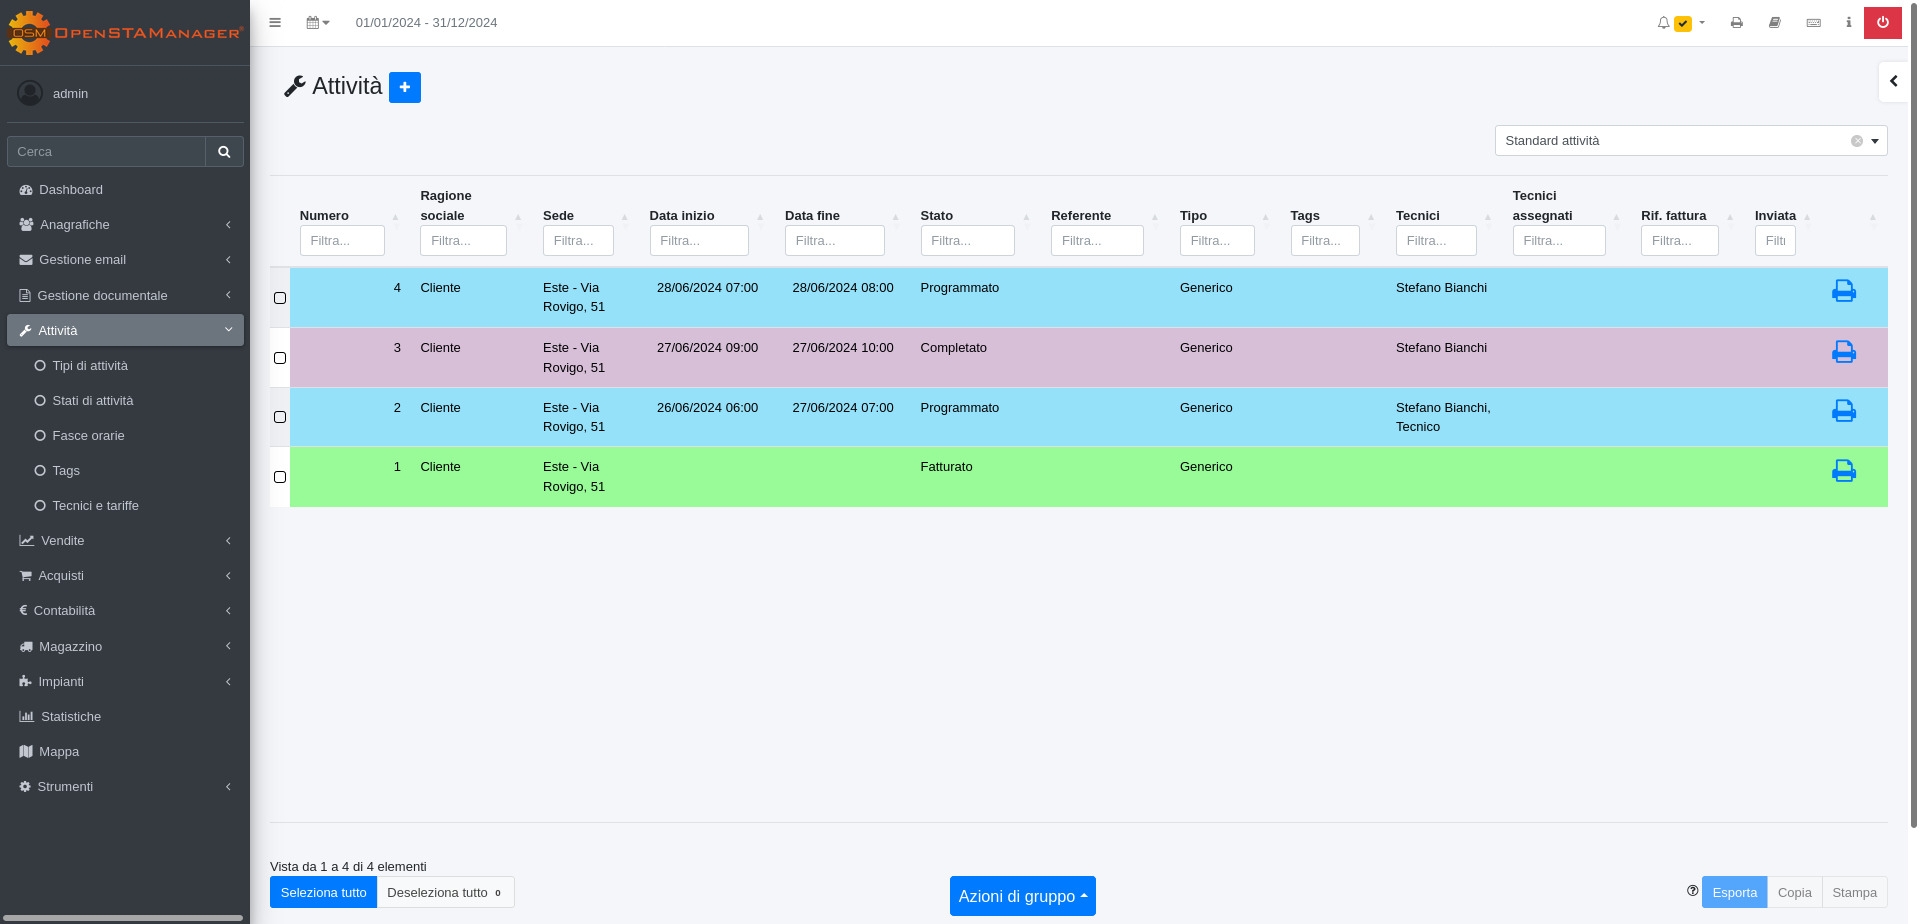Click the blue plus button to add activity
The height and width of the screenshot is (924, 1920).
pos(404,87)
